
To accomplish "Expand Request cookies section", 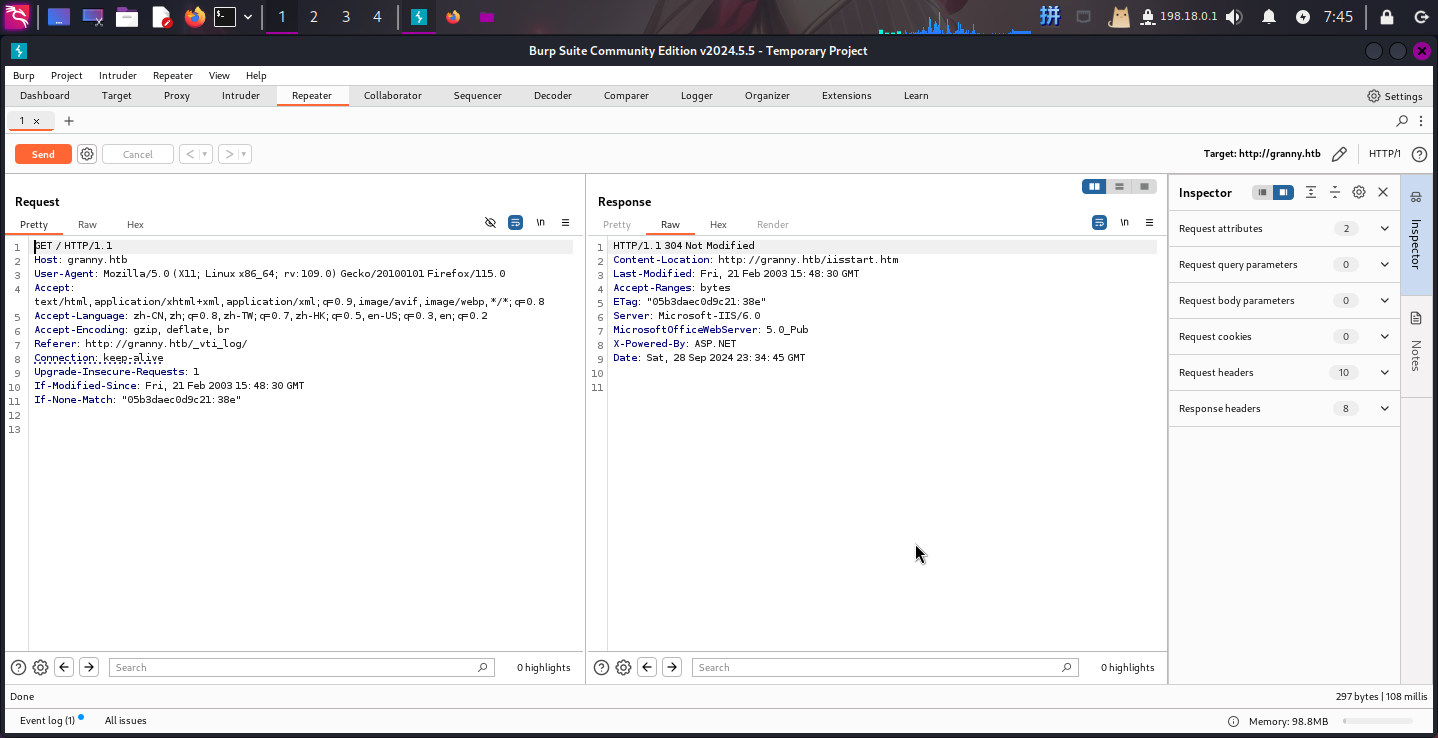I will point(1284,337).
